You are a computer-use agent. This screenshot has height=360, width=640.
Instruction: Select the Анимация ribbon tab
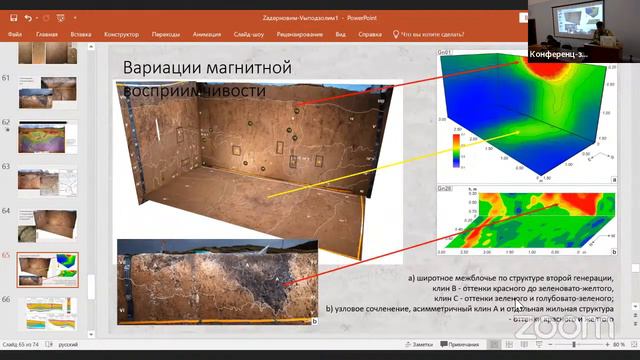point(207,35)
